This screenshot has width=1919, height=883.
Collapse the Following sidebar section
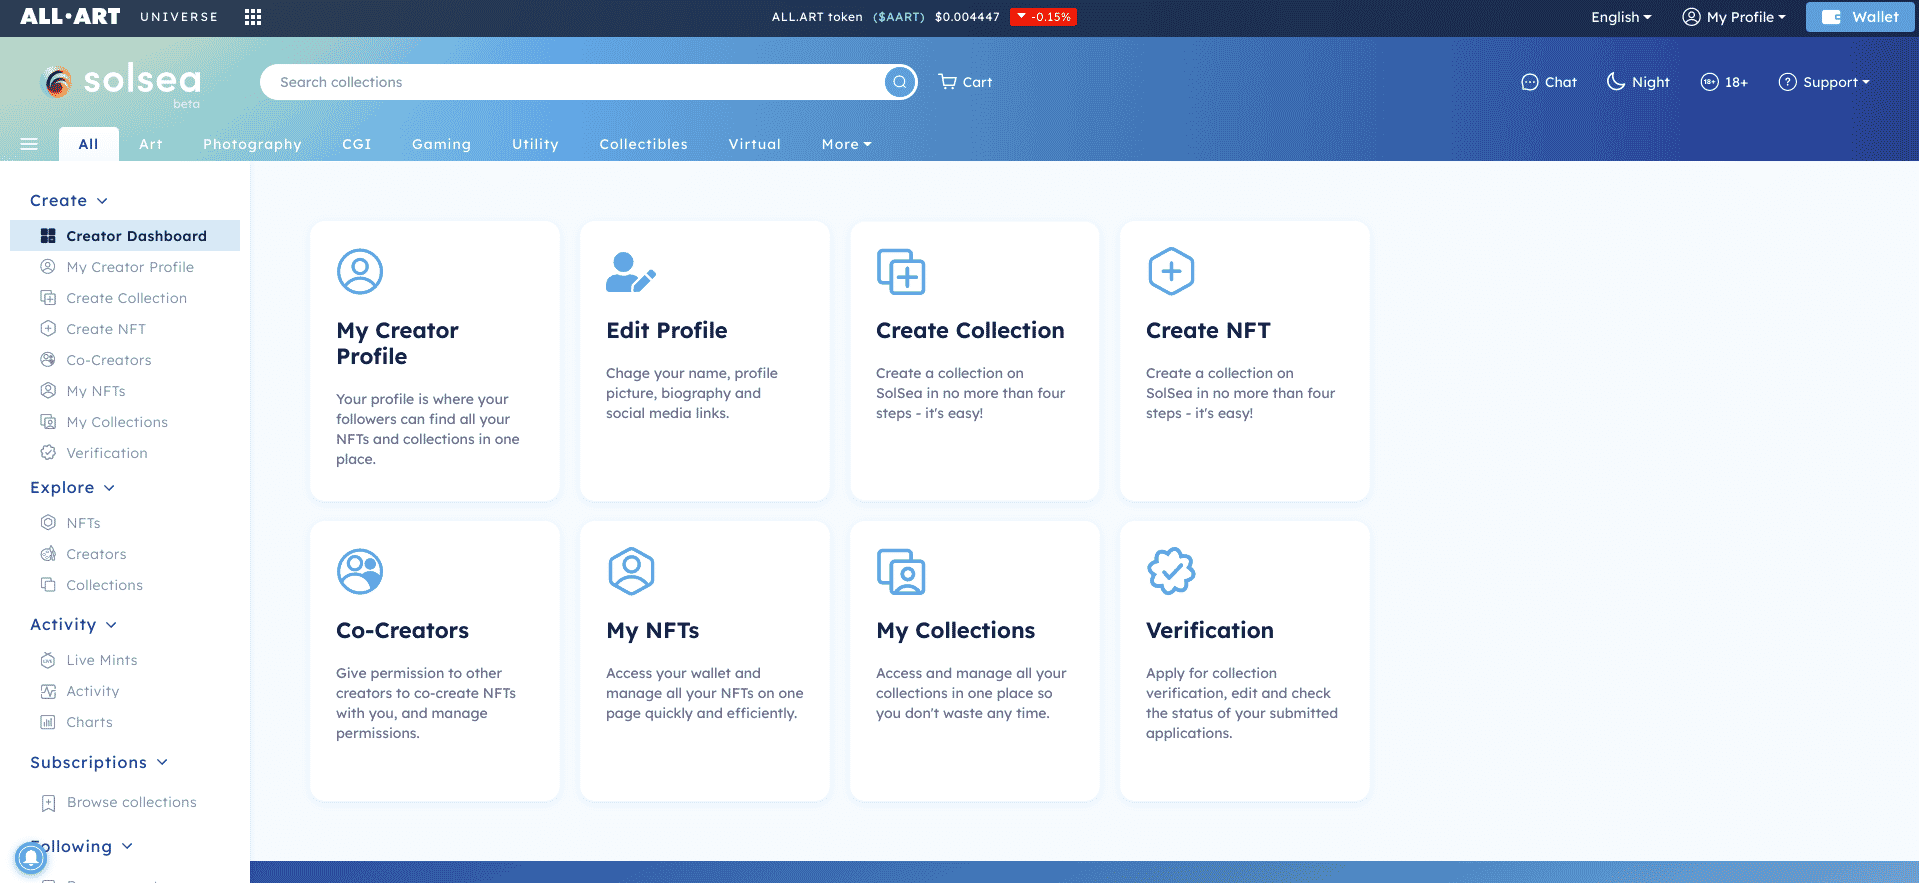(81, 847)
